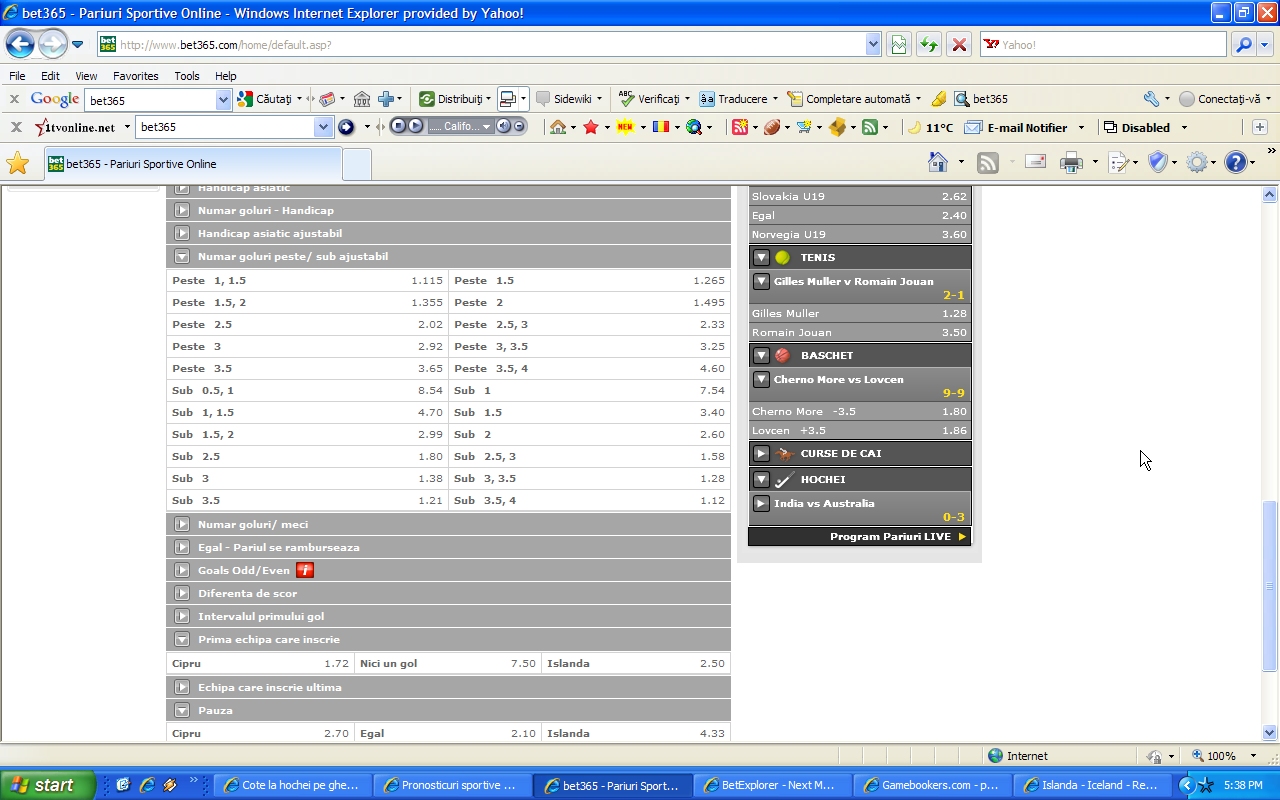The width and height of the screenshot is (1280, 800).
Task: Expand the Echipa care inscrie ultima section
Action: (182, 687)
